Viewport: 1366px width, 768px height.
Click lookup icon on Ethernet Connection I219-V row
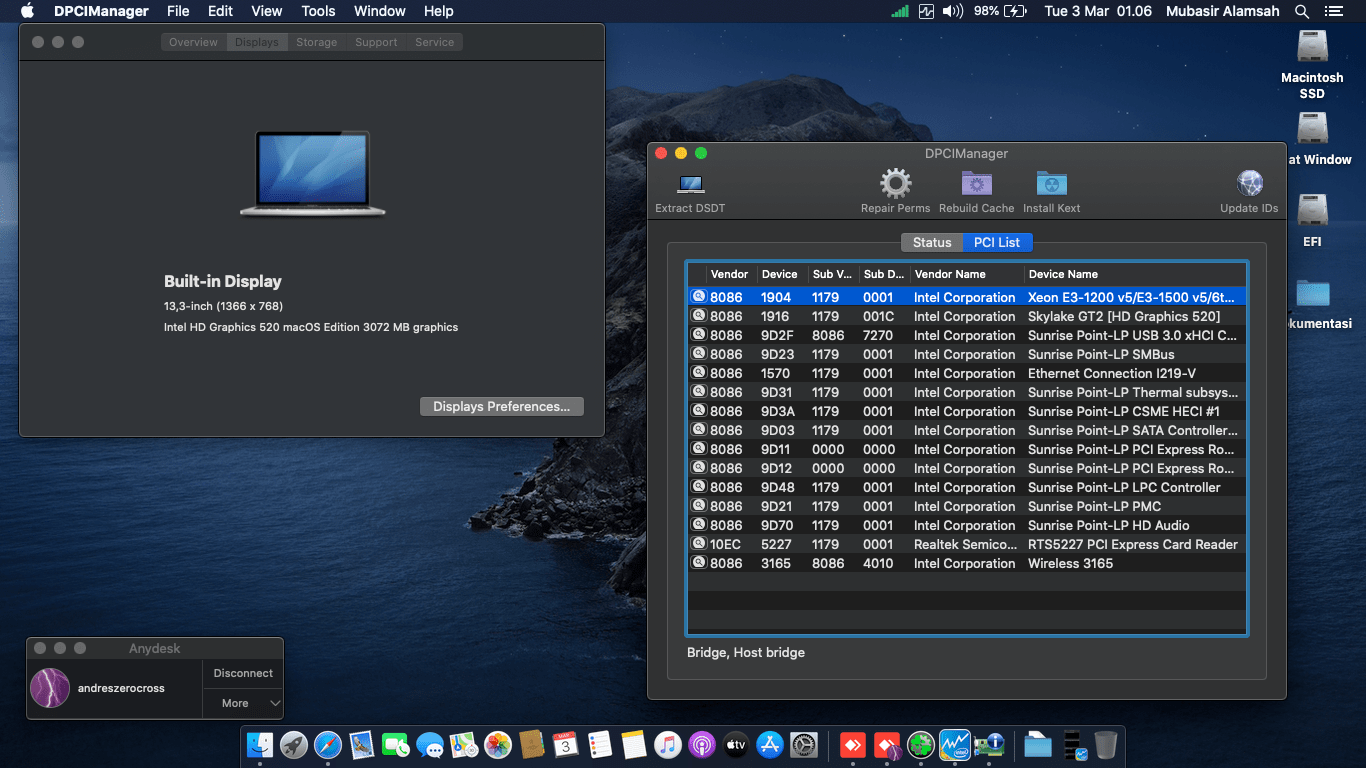tap(699, 373)
